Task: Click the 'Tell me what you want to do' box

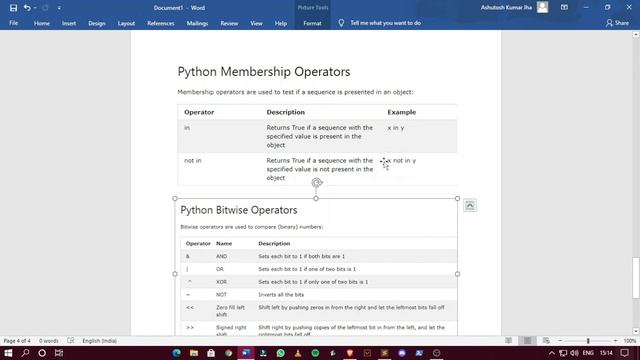Action: (385, 23)
